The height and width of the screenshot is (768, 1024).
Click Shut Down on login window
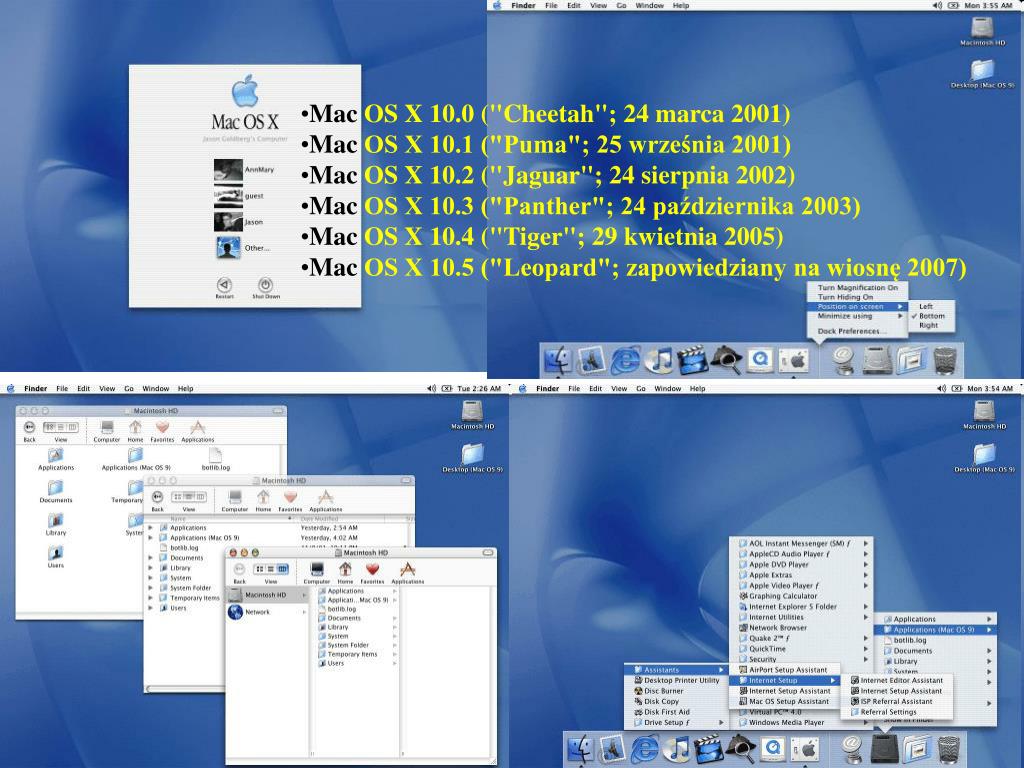(x=266, y=288)
